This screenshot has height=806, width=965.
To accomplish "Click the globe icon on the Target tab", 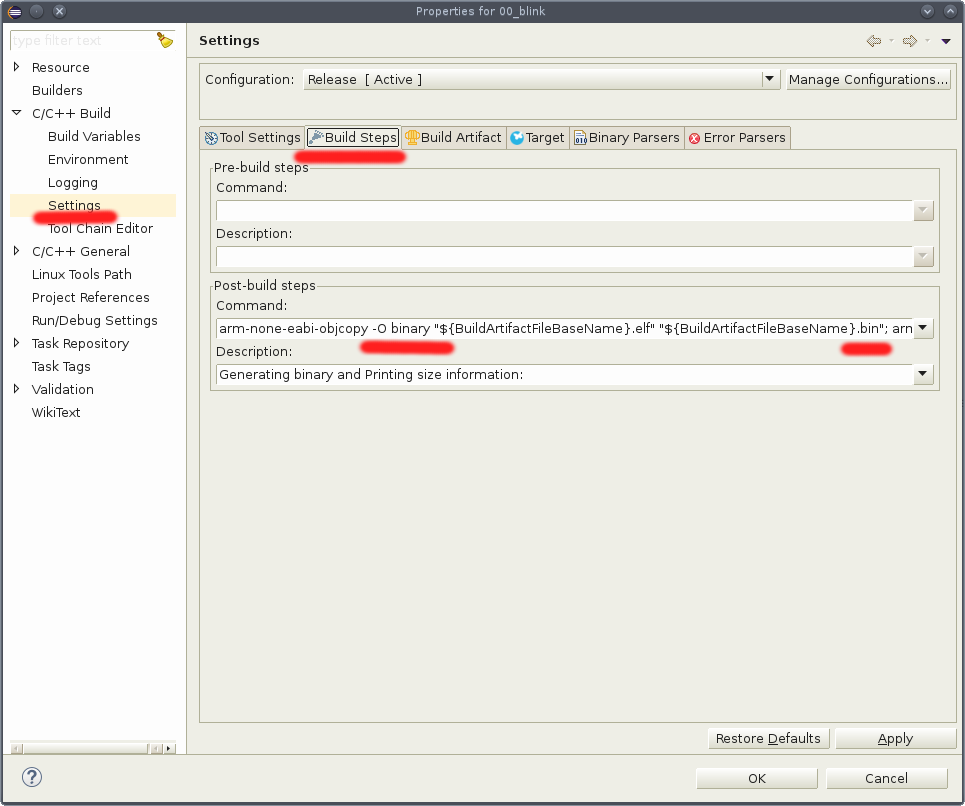I will (x=518, y=137).
